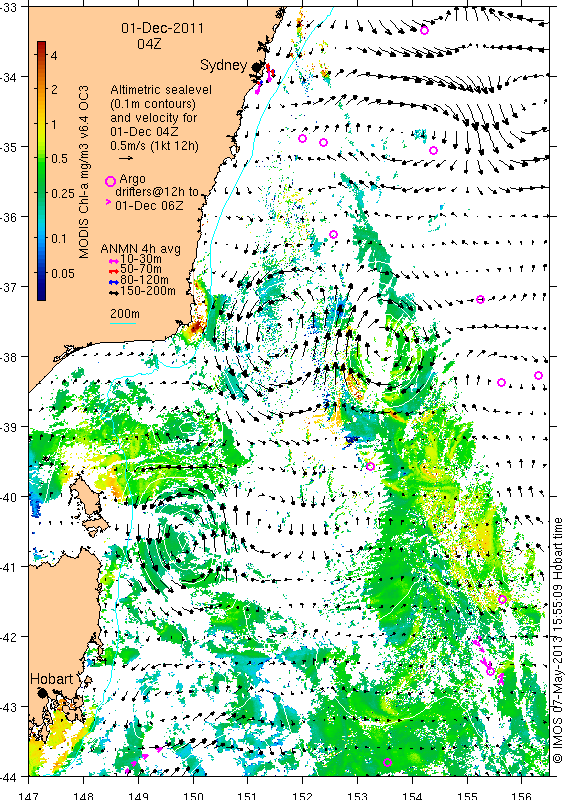
Task: Click the 'Altimetric sealevel' legend text
Action: (x=161, y=90)
